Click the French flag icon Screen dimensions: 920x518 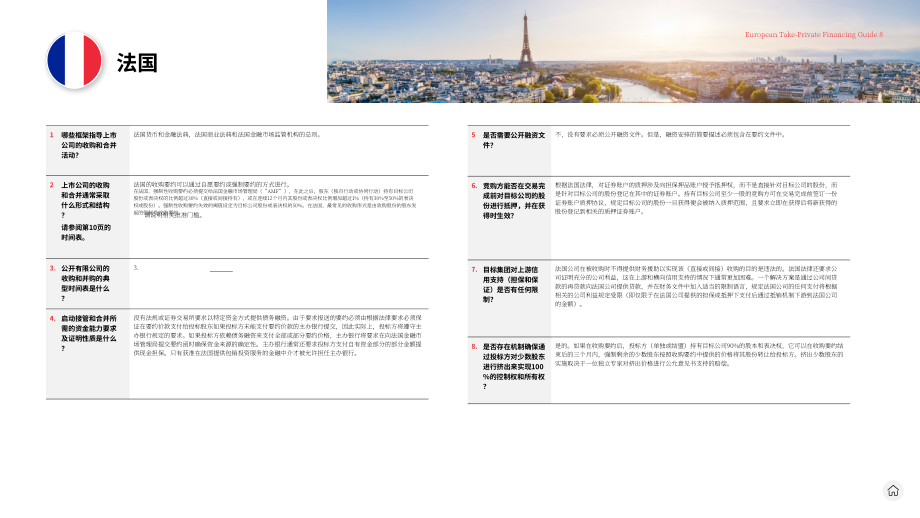75,60
